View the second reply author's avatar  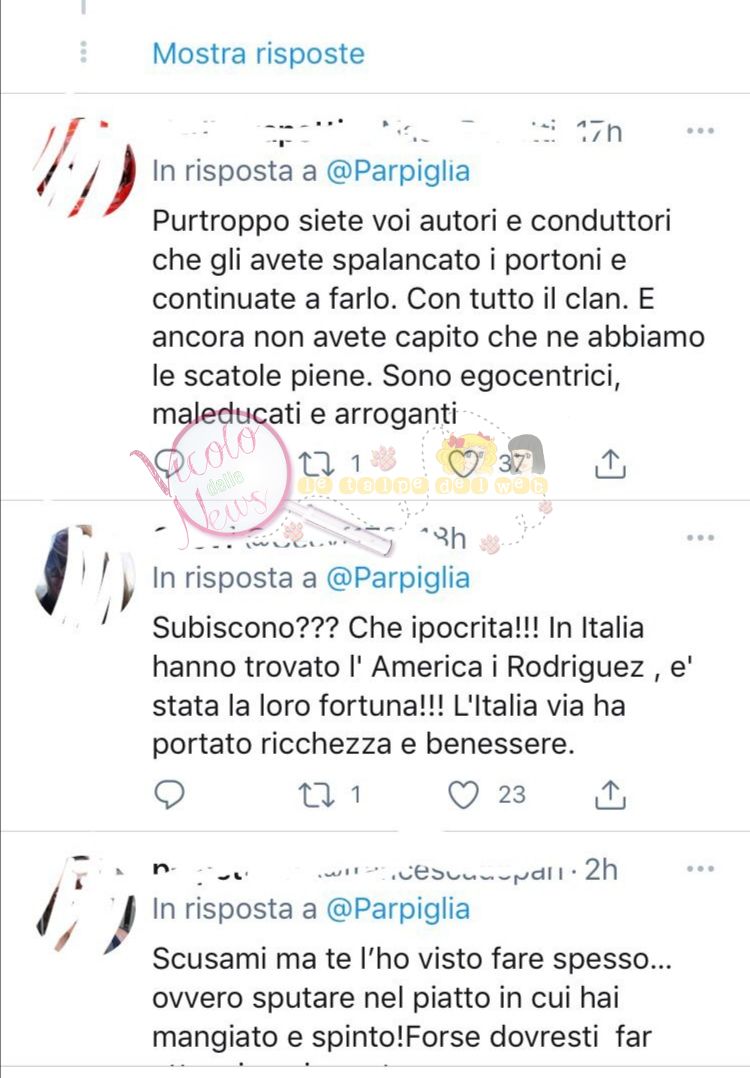click(85, 575)
